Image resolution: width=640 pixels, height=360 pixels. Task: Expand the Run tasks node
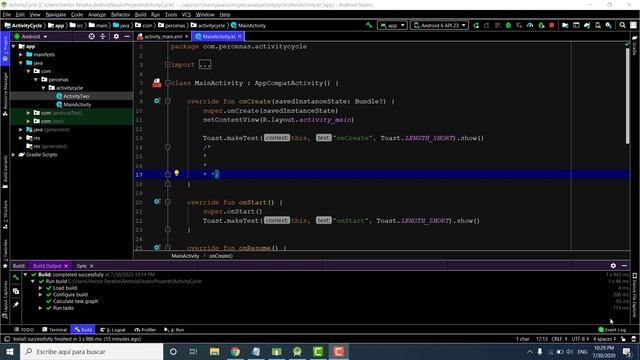coord(40,308)
